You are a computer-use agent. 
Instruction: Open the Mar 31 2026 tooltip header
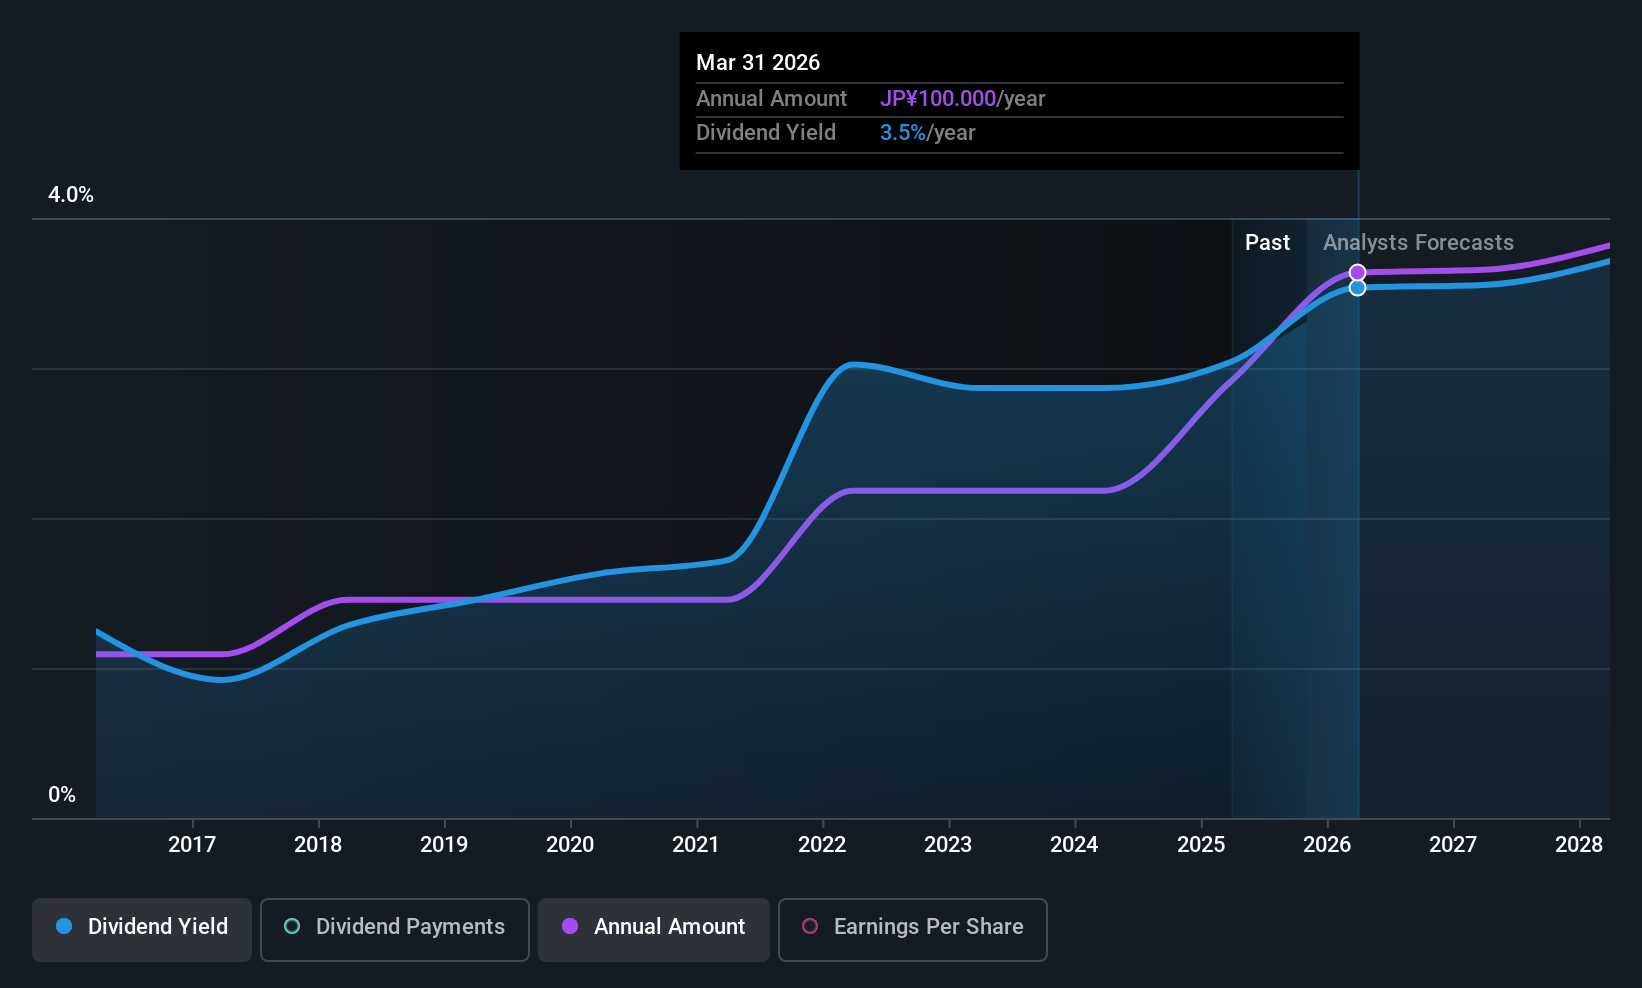(x=758, y=62)
